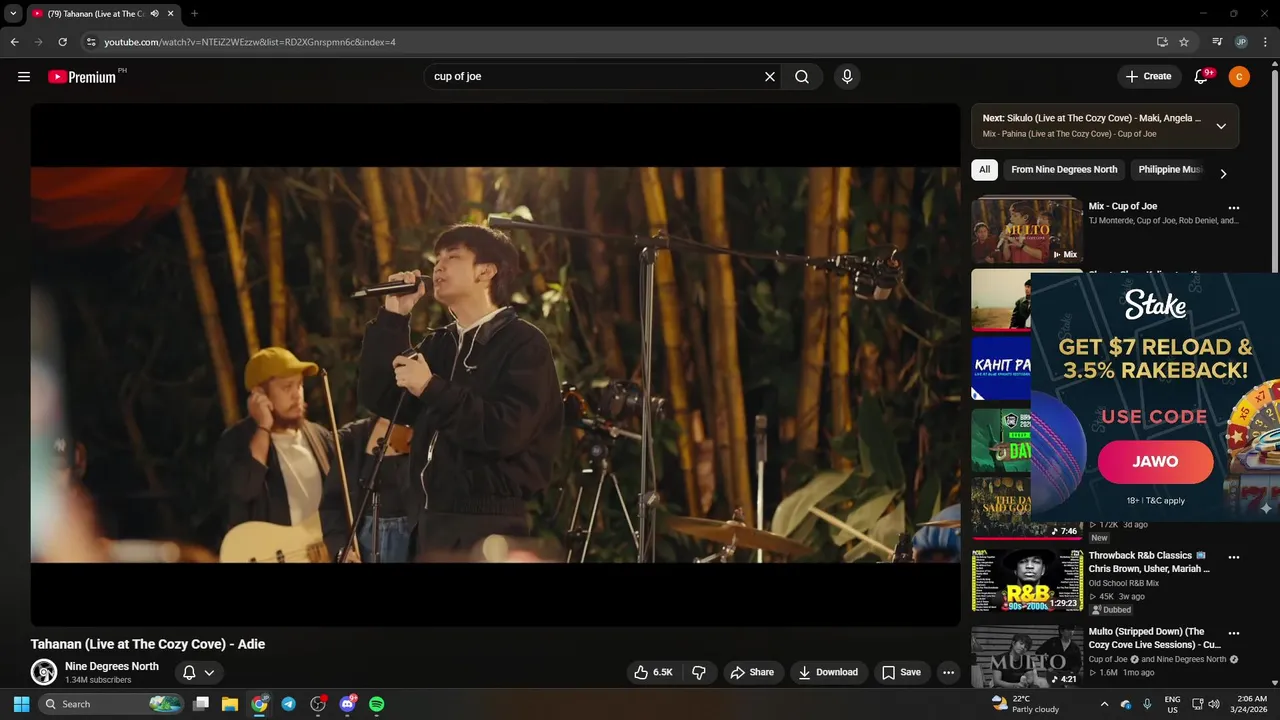This screenshot has height=720, width=1280.
Task: Open Windows Start menu
Action: (21, 704)
